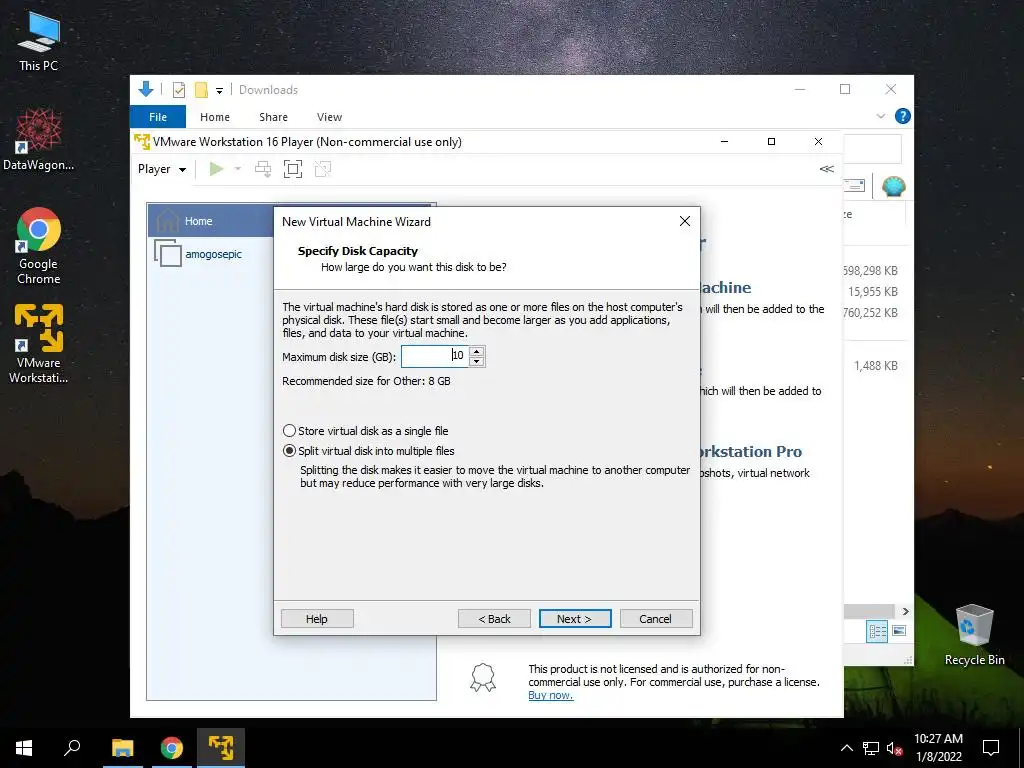
Task: Open the File tab in Downloads window
Action: (x=158, y=117)
